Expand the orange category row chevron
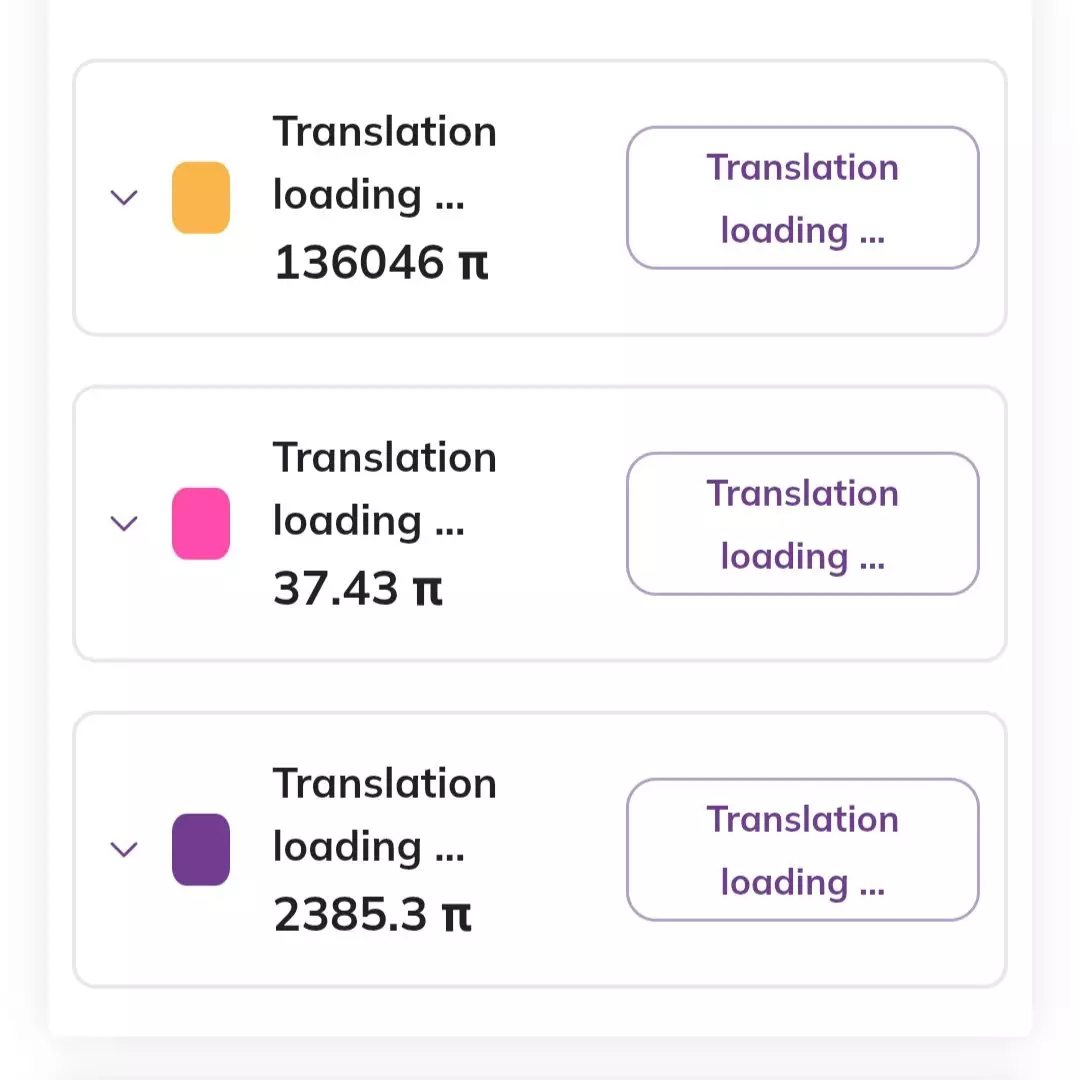1080x1080 pixels. pos(123,198)
